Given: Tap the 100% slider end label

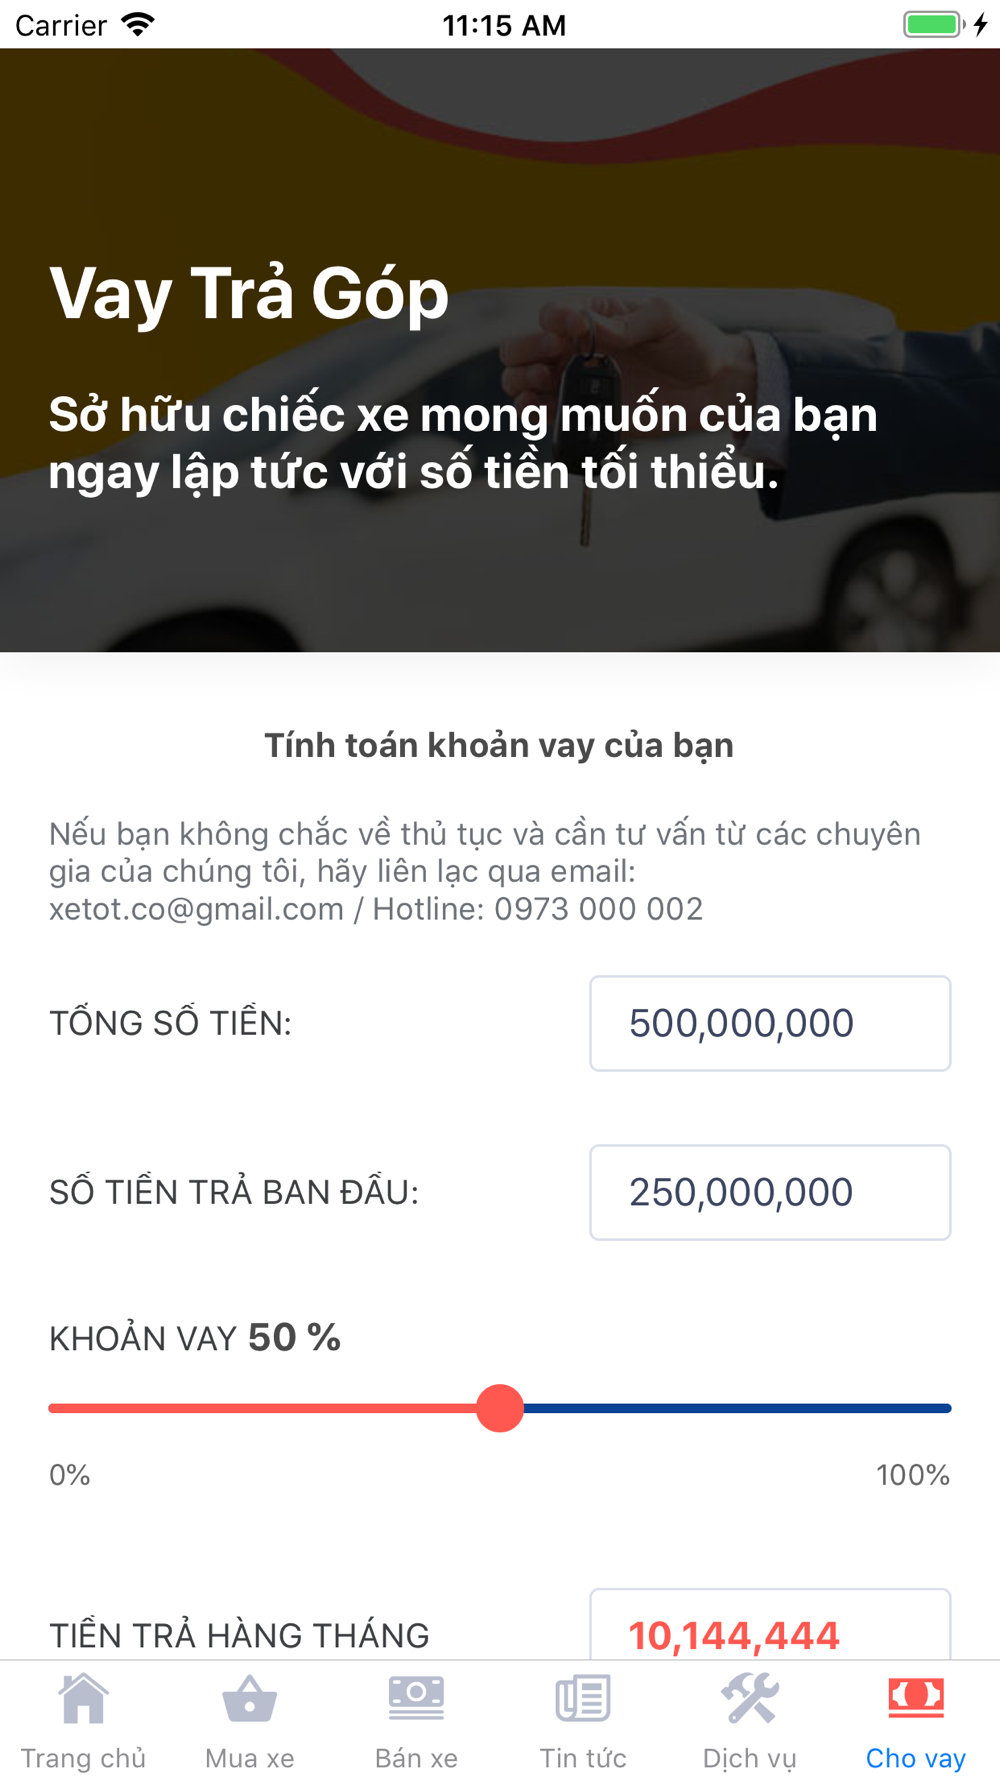Looking at the screenshot, I should point(913,1475).
